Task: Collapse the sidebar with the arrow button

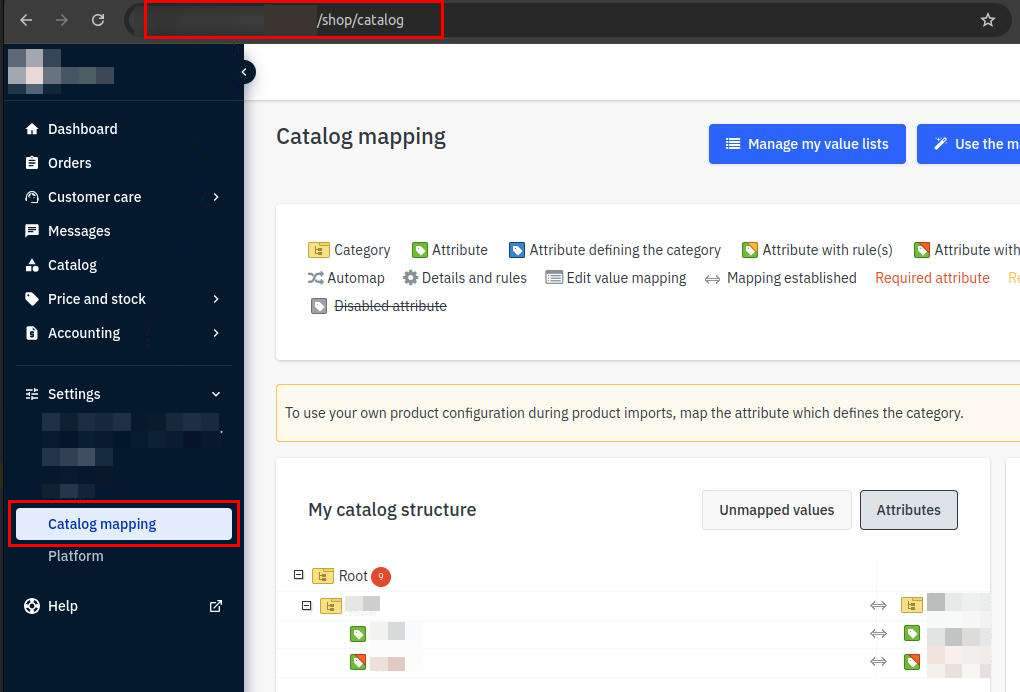Action: point(244,72)
